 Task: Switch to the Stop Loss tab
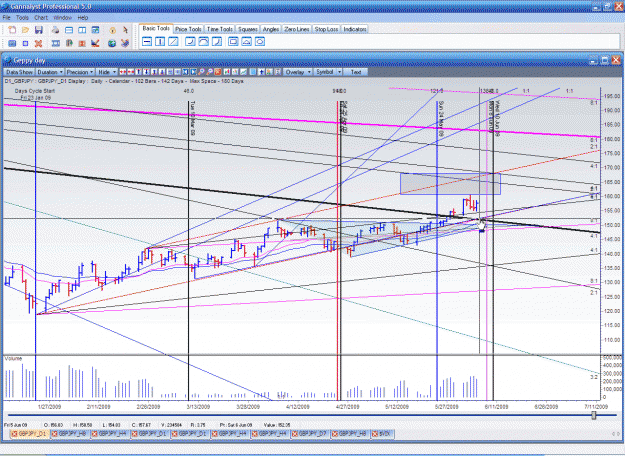click(326, 29)
